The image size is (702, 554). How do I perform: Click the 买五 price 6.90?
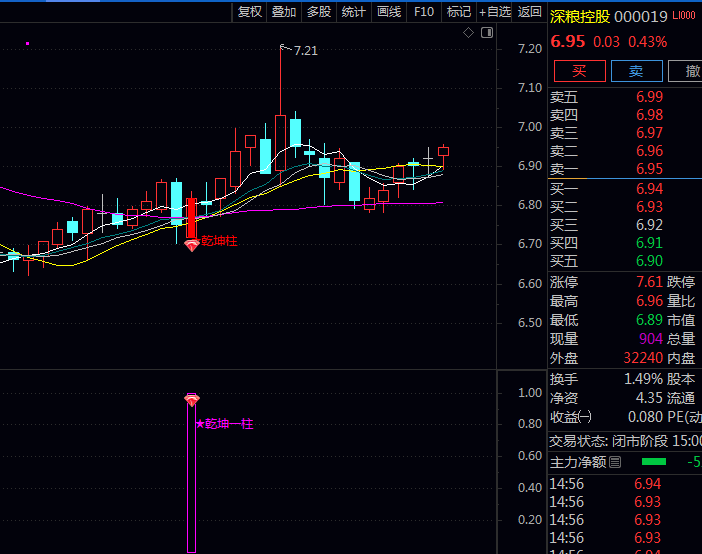tap(649, 260)
